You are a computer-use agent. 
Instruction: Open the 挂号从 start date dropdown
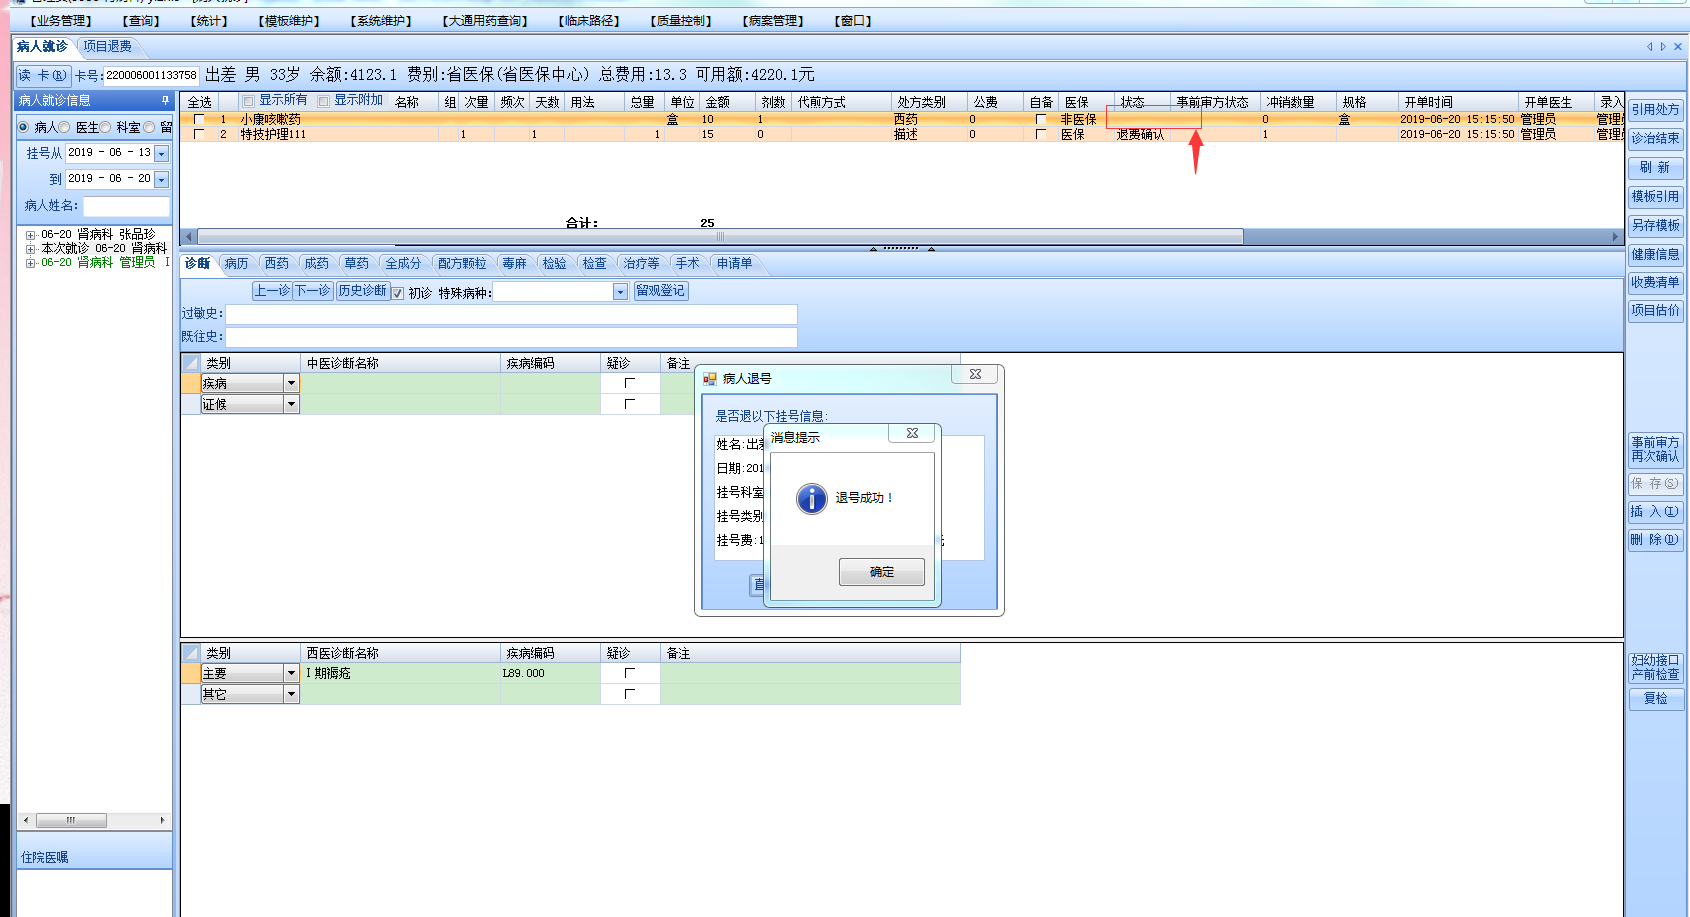(162, 153)
